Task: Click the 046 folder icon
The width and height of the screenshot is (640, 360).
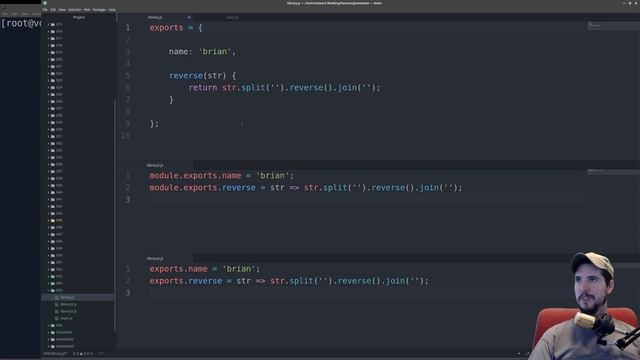Action: [x=53, y=227]
